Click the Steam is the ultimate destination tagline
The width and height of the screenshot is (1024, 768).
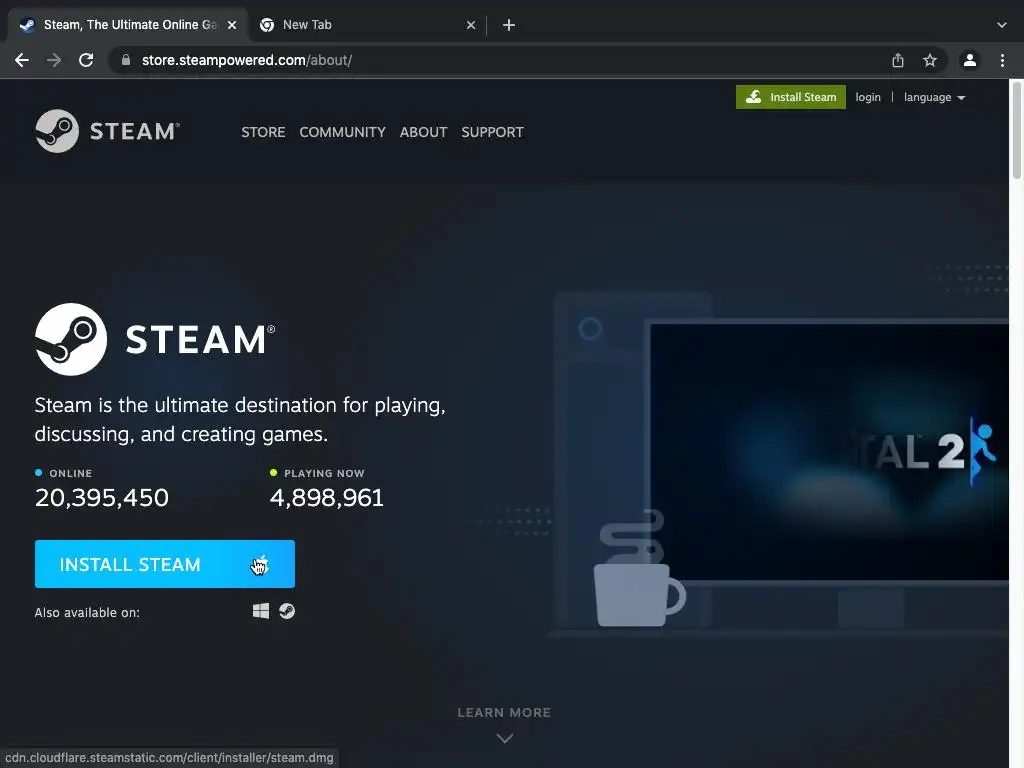point(240,419)
